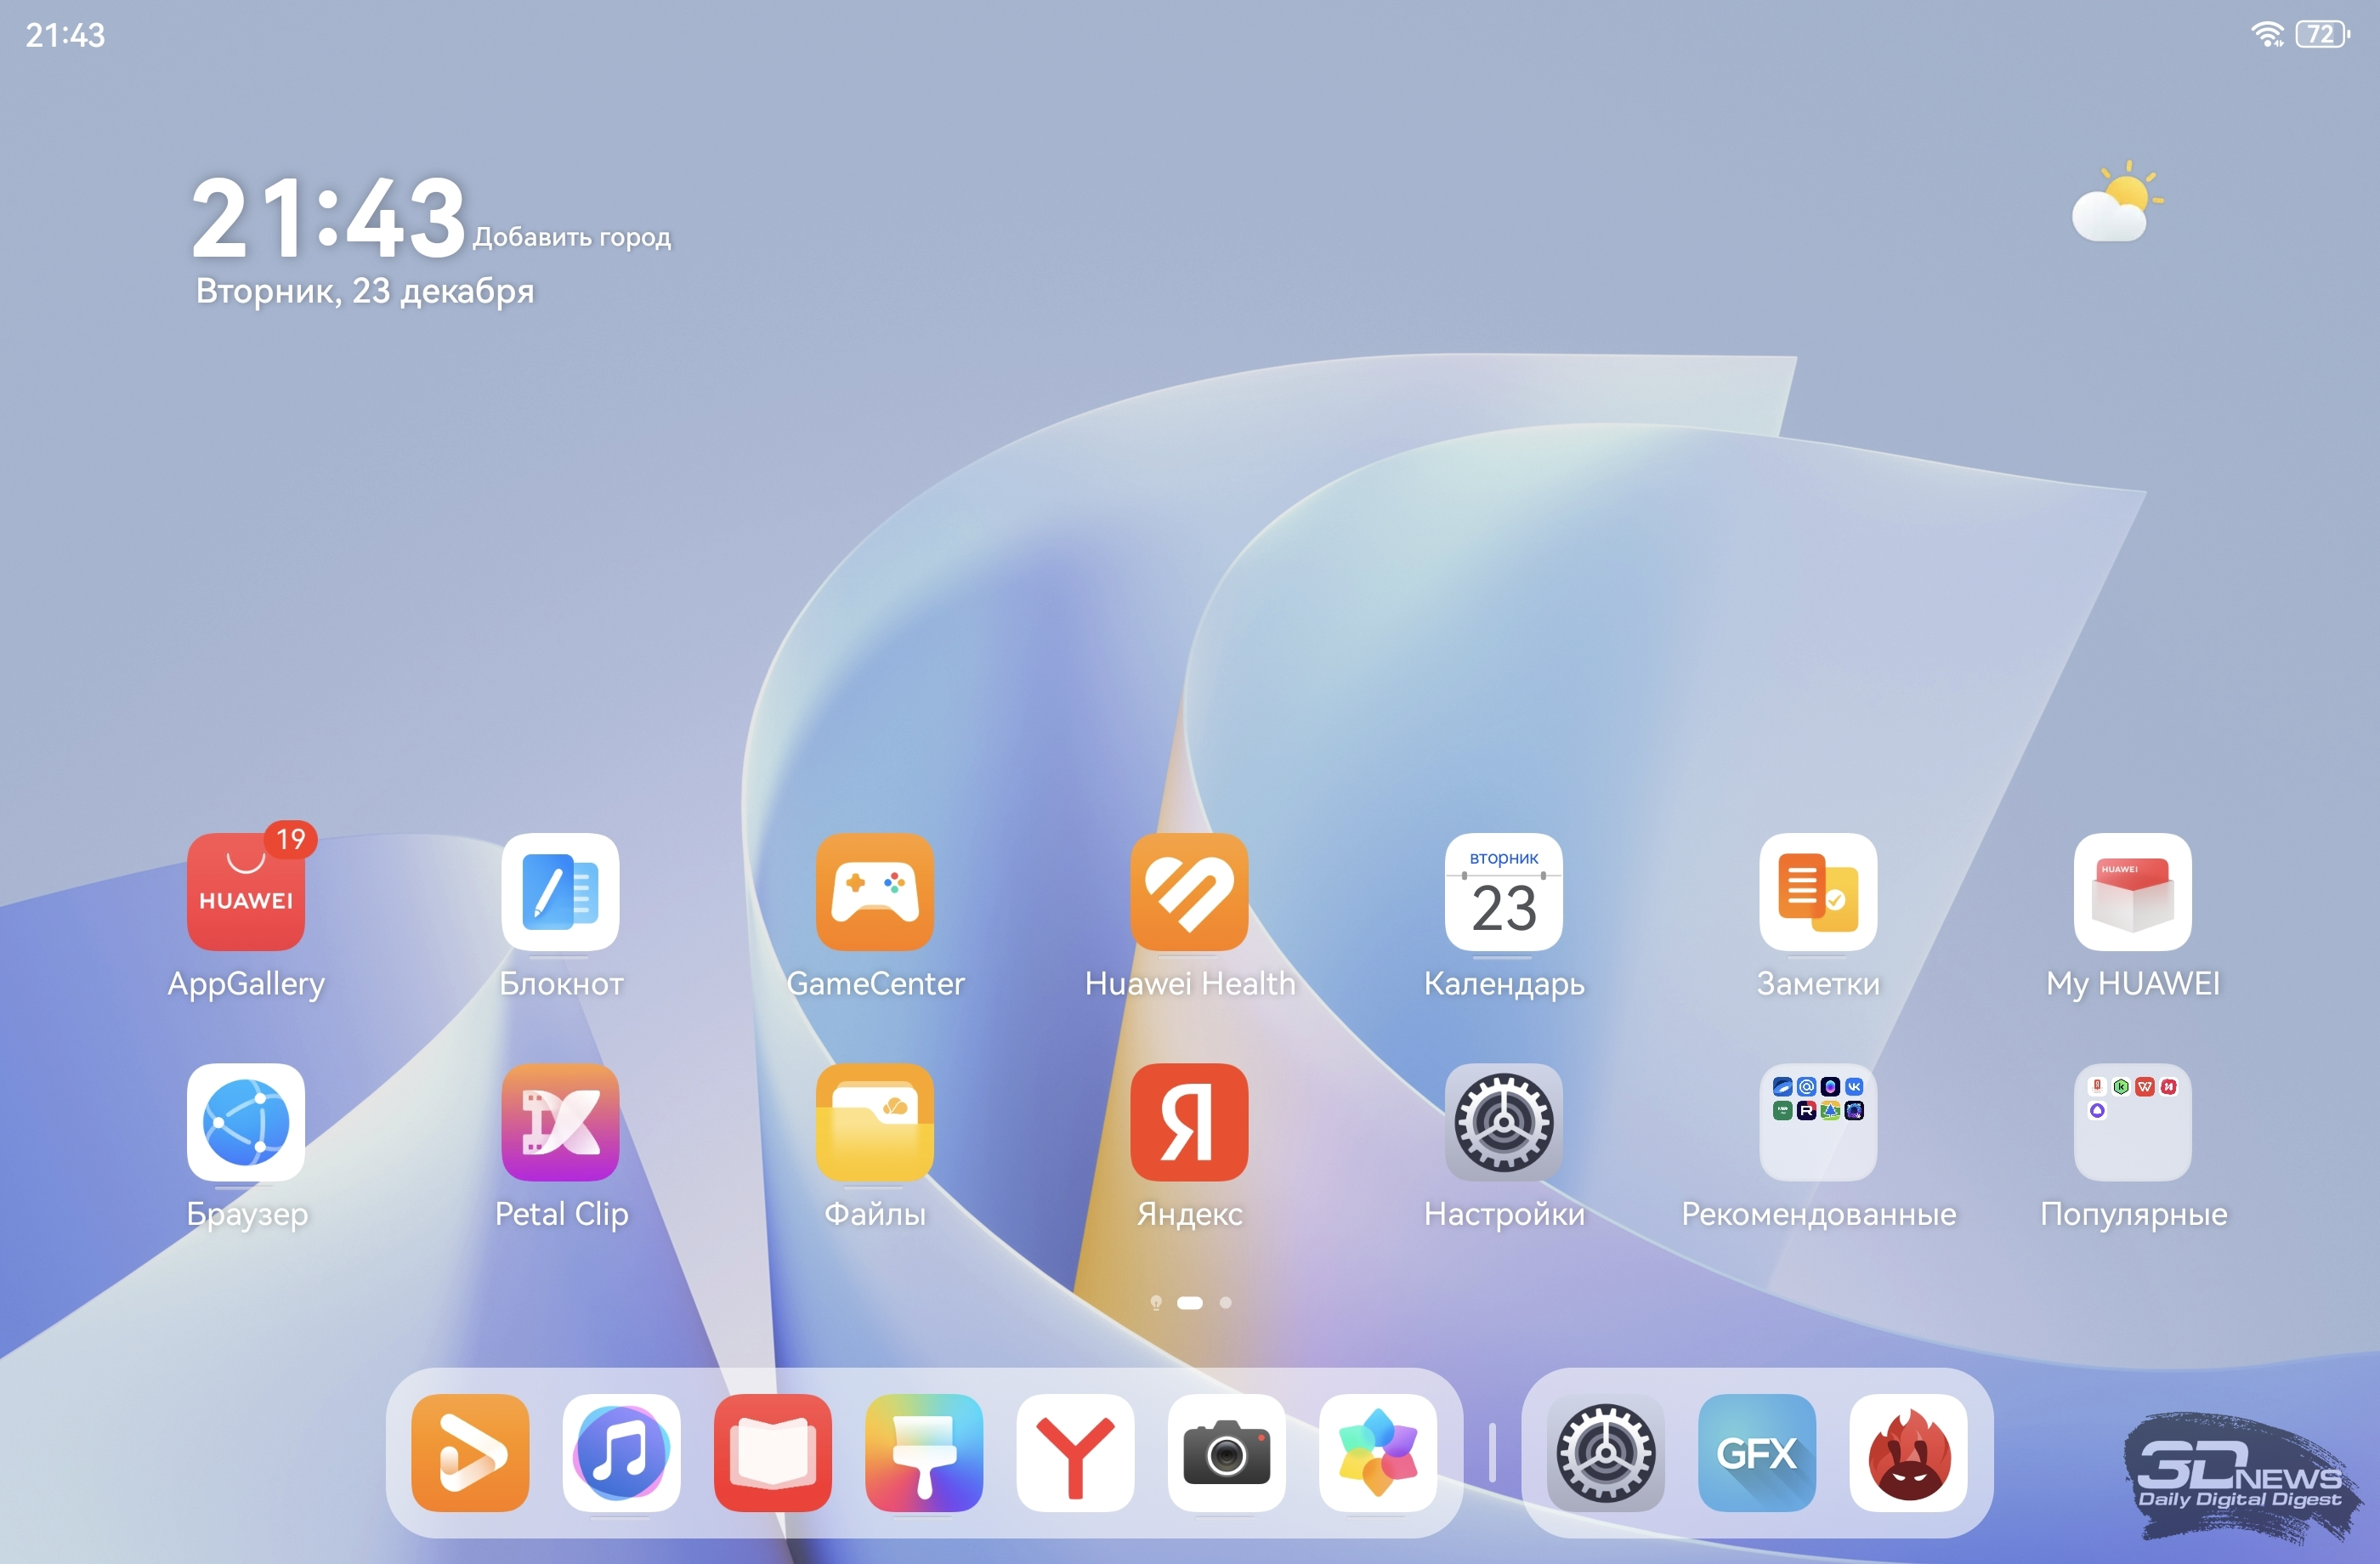Open the Яндекс app

click(x=1189, y=1121)
